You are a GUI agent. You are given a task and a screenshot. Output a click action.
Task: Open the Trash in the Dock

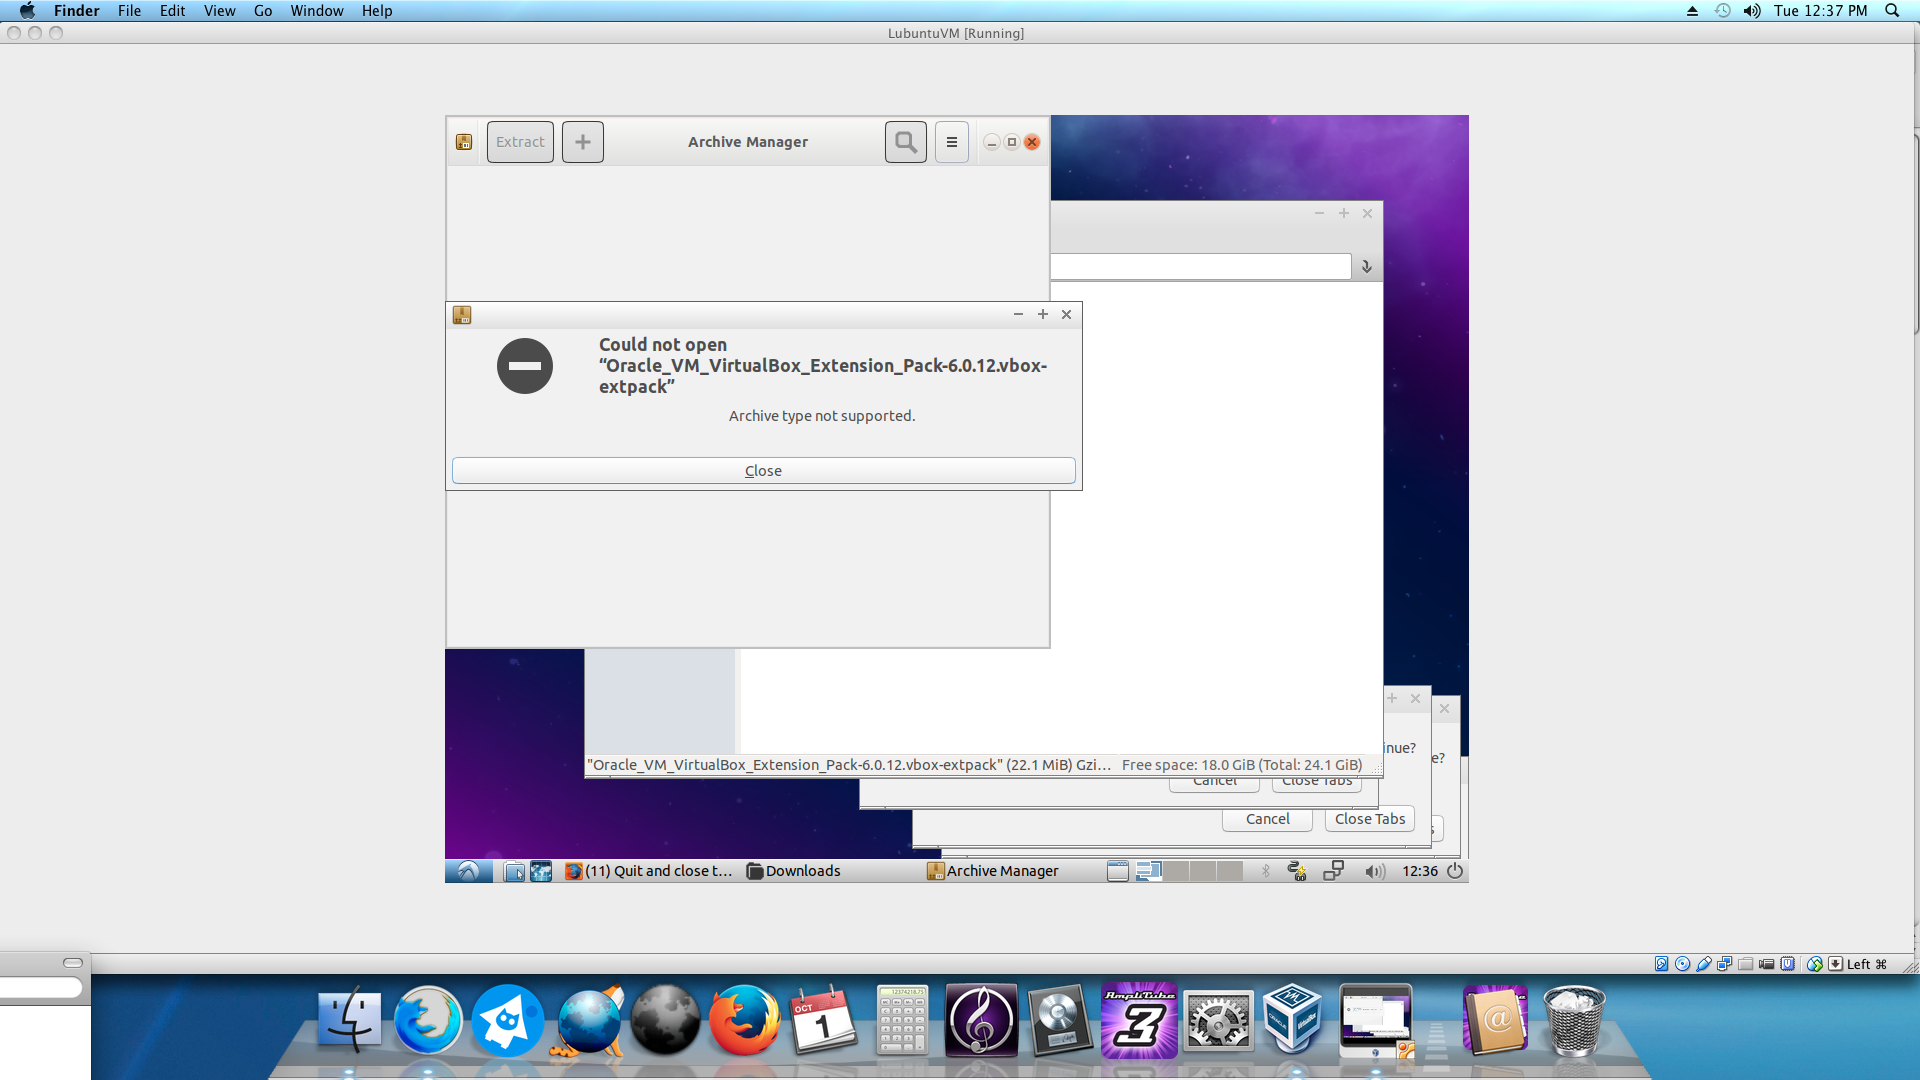[1574, 1021]
